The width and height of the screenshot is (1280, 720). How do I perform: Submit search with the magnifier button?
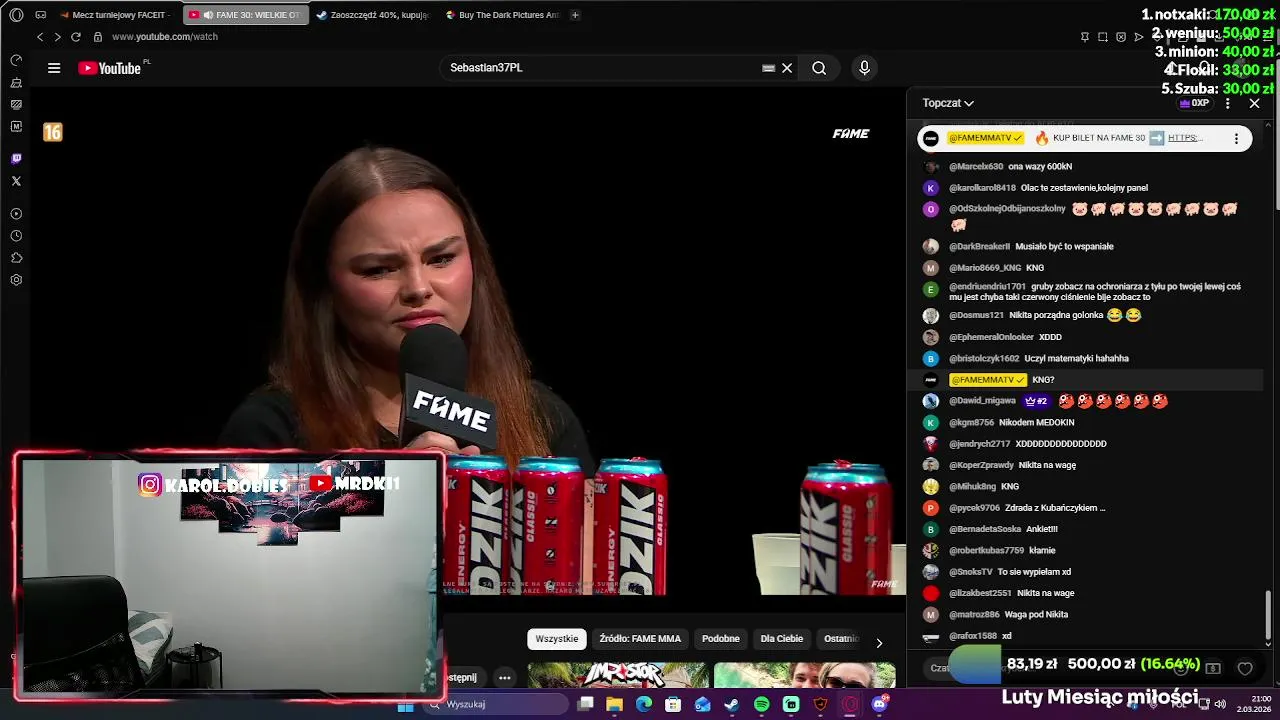point(819,68)
